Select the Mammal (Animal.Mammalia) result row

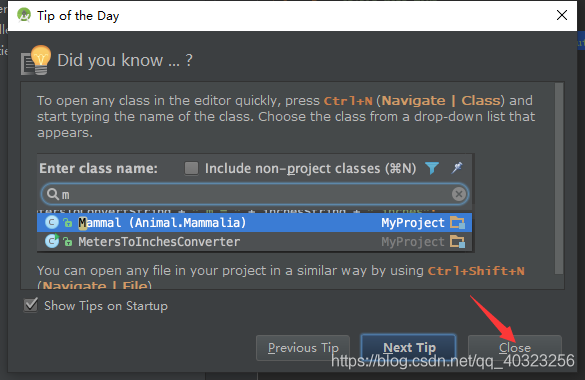tap(254, 223)
